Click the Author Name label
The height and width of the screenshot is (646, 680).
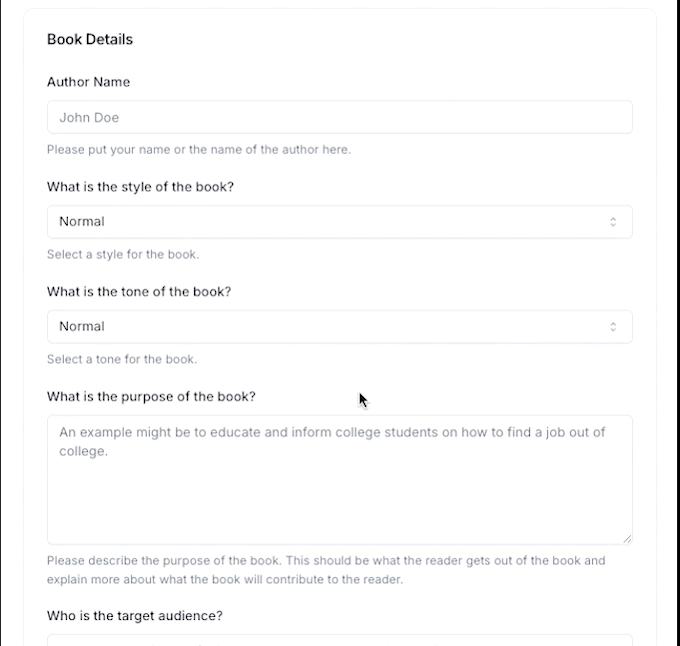pyautogui.click(x=88, y=82)
